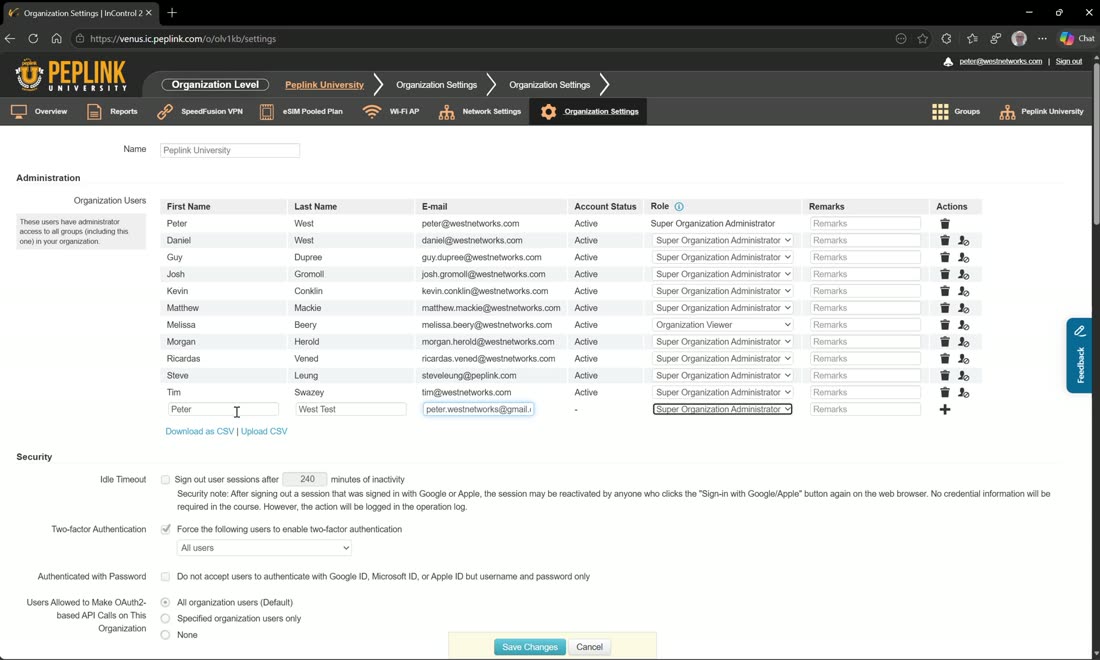This screenshot has width=1100, height=660.
Task: Open role dropdown for Kevin Conklin
Action: [723, 291]
